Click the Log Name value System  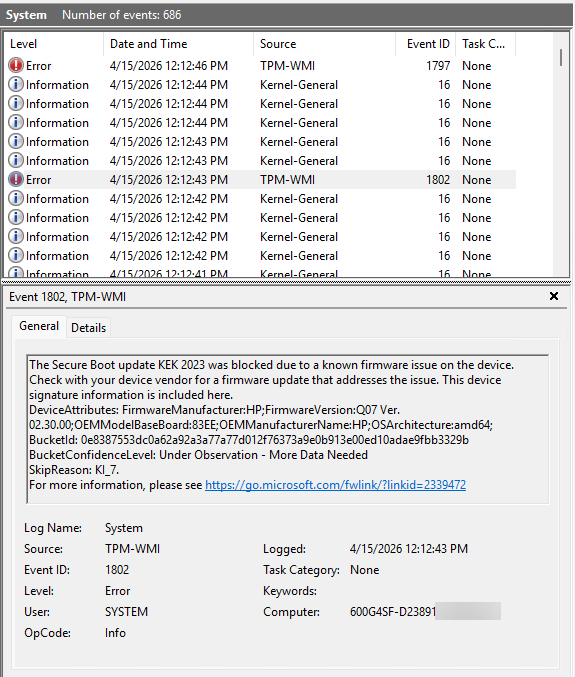tap(123, 528)
